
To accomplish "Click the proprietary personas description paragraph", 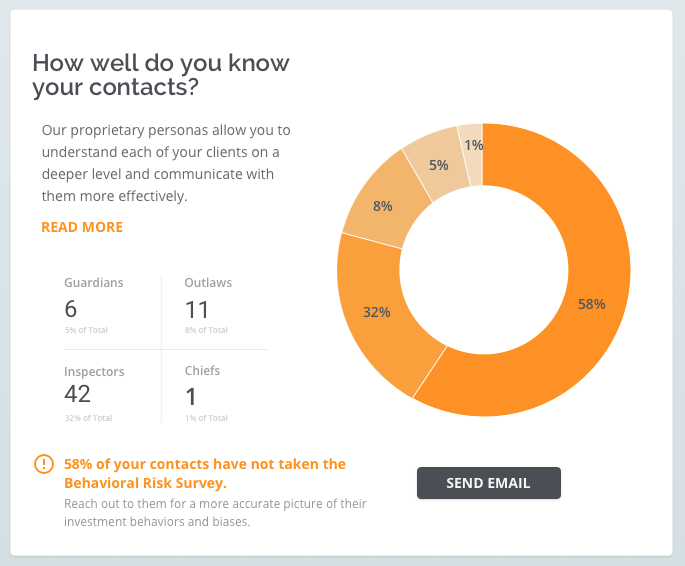I will coord(166,163).
